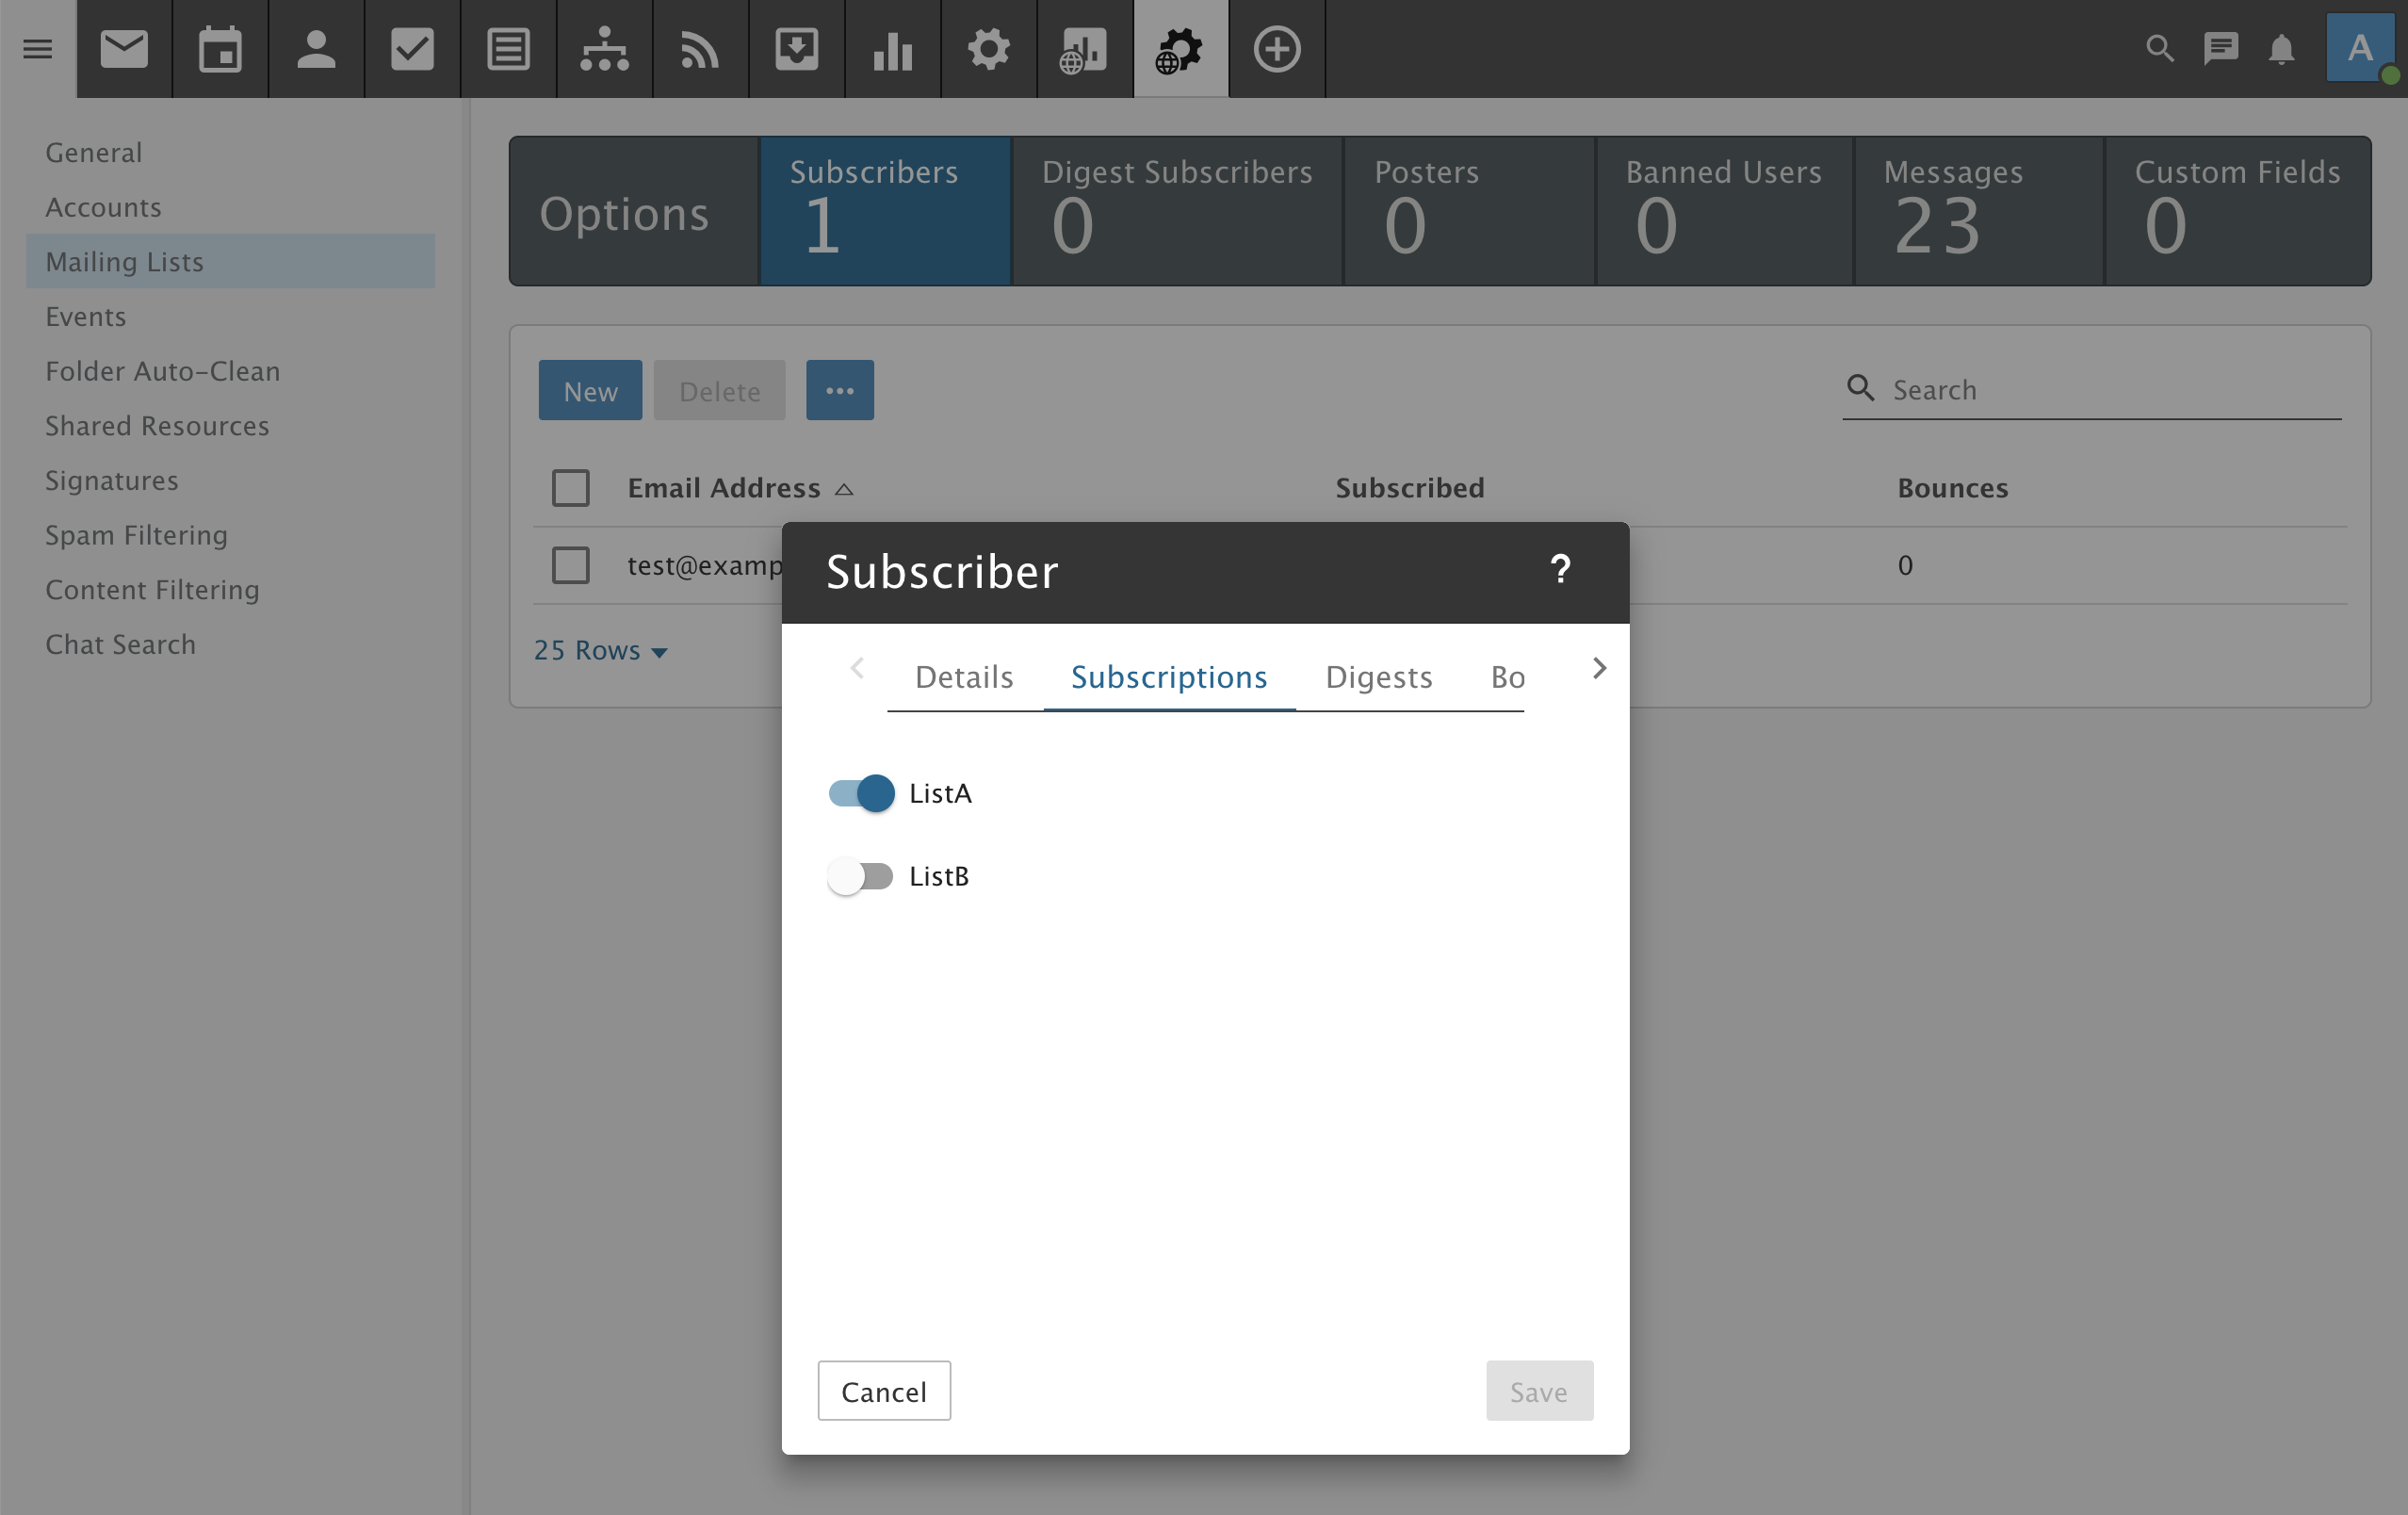Open the Contacts person icon
This screenshot has width=2408, height=1515.
(x=316, y=49)
